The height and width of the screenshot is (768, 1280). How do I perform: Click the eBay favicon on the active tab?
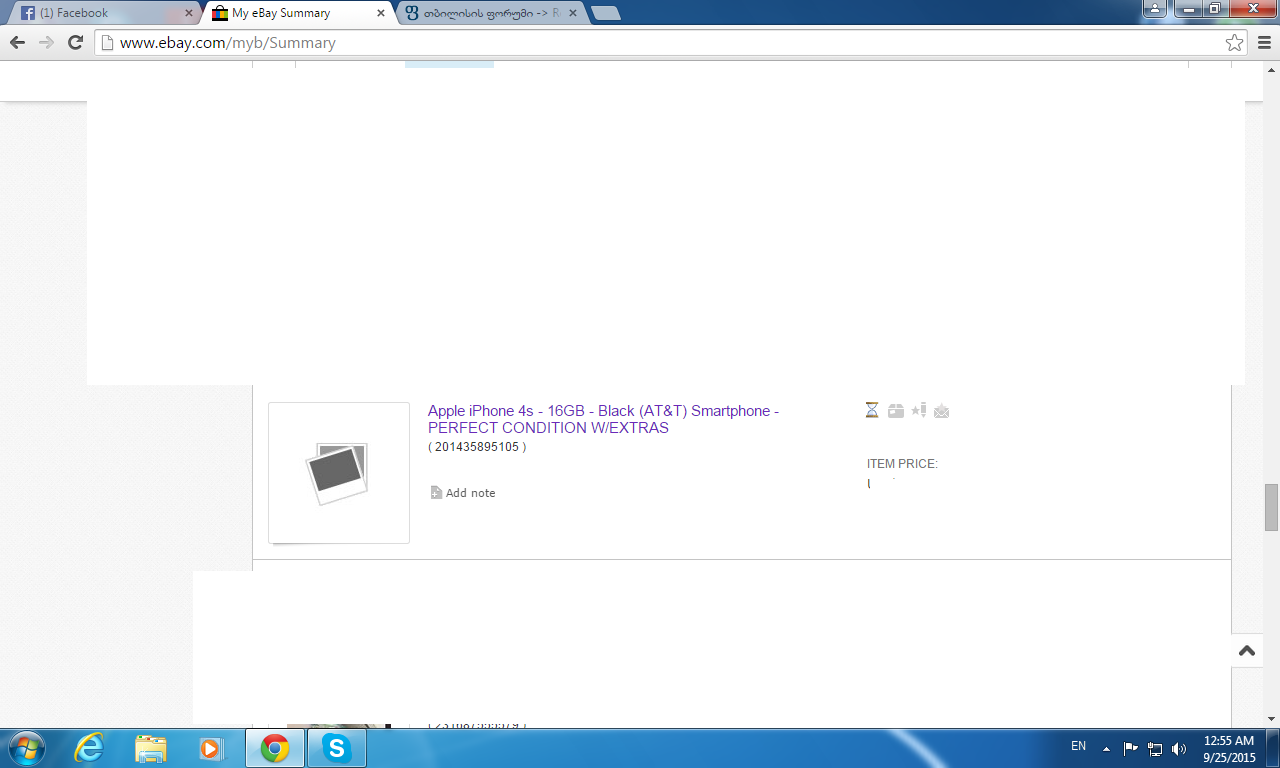point(220,14)
